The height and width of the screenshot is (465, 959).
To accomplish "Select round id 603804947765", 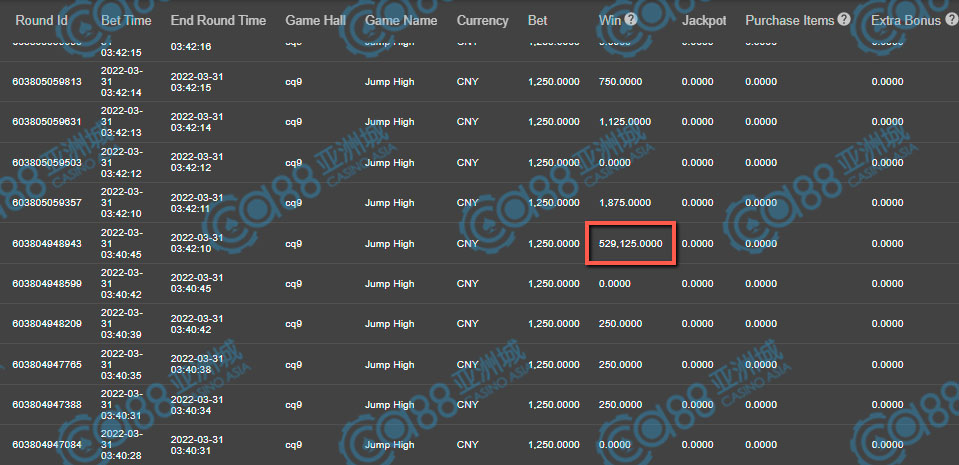I will [x=47, y=365].
